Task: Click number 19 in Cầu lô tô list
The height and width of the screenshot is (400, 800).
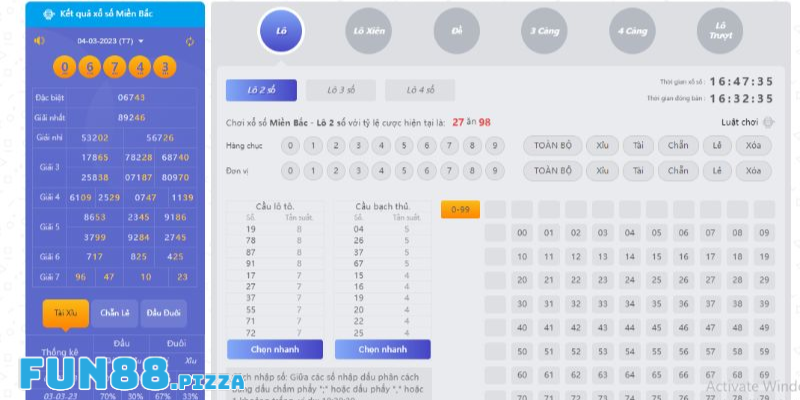Action: tap(251, 229)
